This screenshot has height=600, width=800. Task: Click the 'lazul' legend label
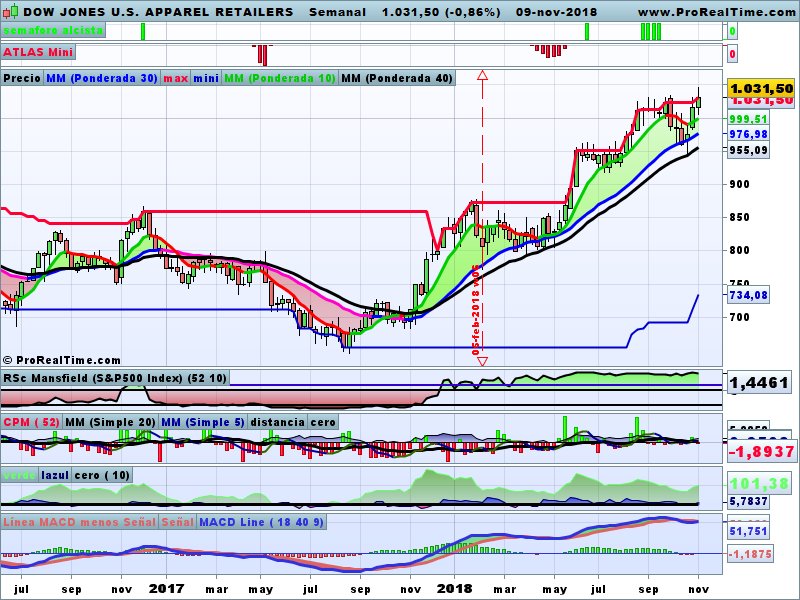(55, 475)
